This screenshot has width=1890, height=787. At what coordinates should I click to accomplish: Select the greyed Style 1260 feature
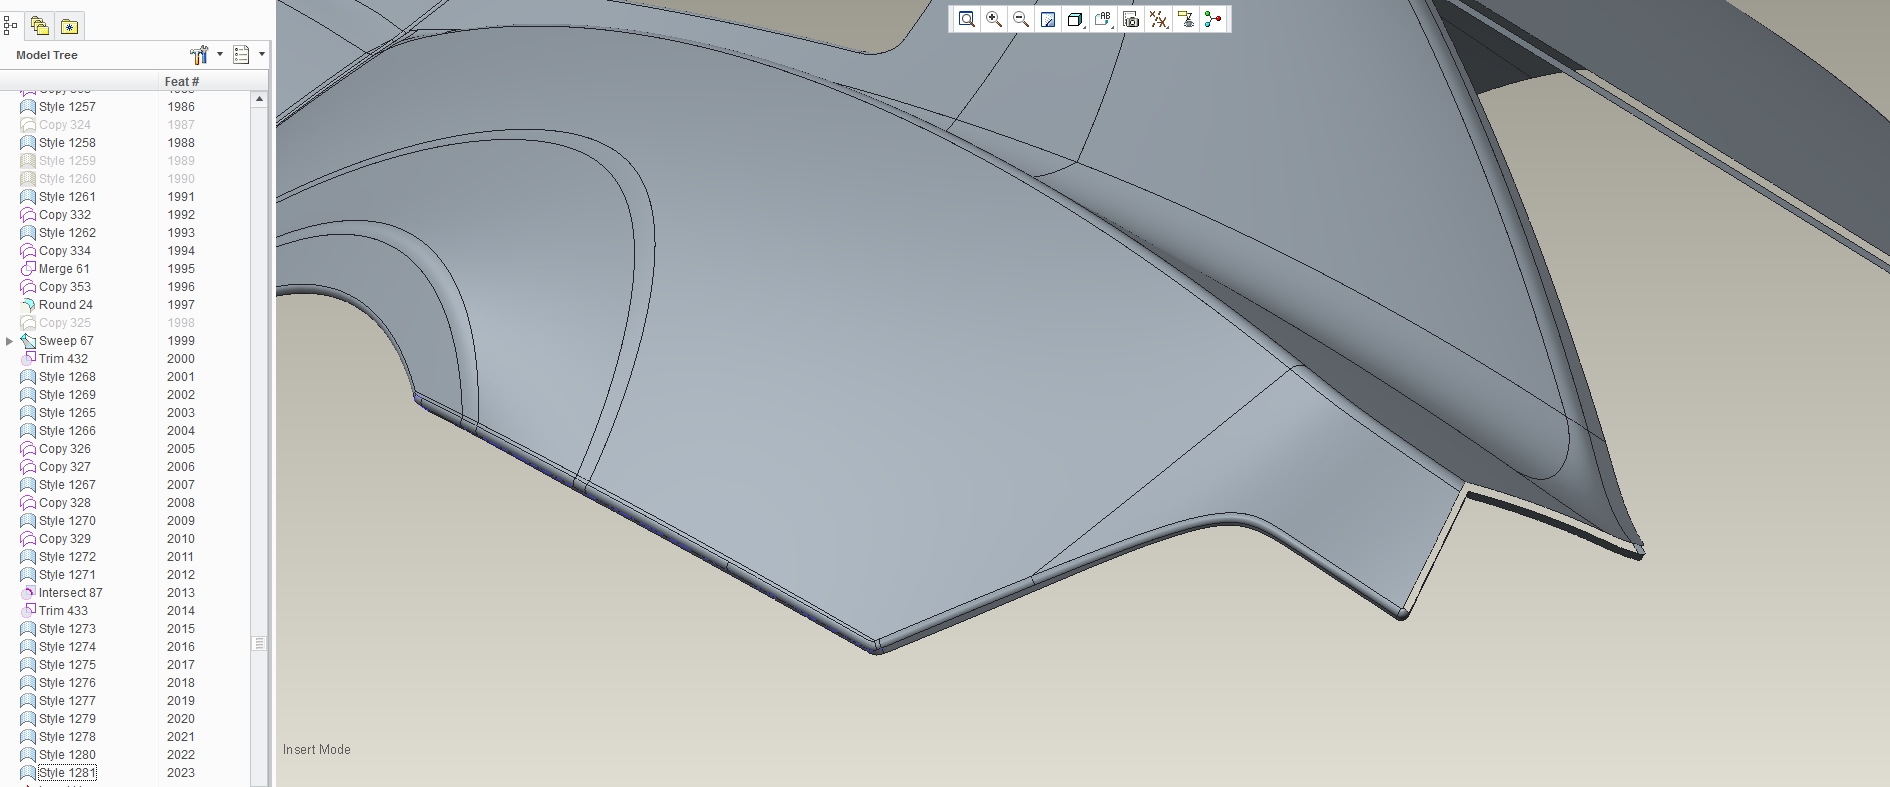point(67,179)
